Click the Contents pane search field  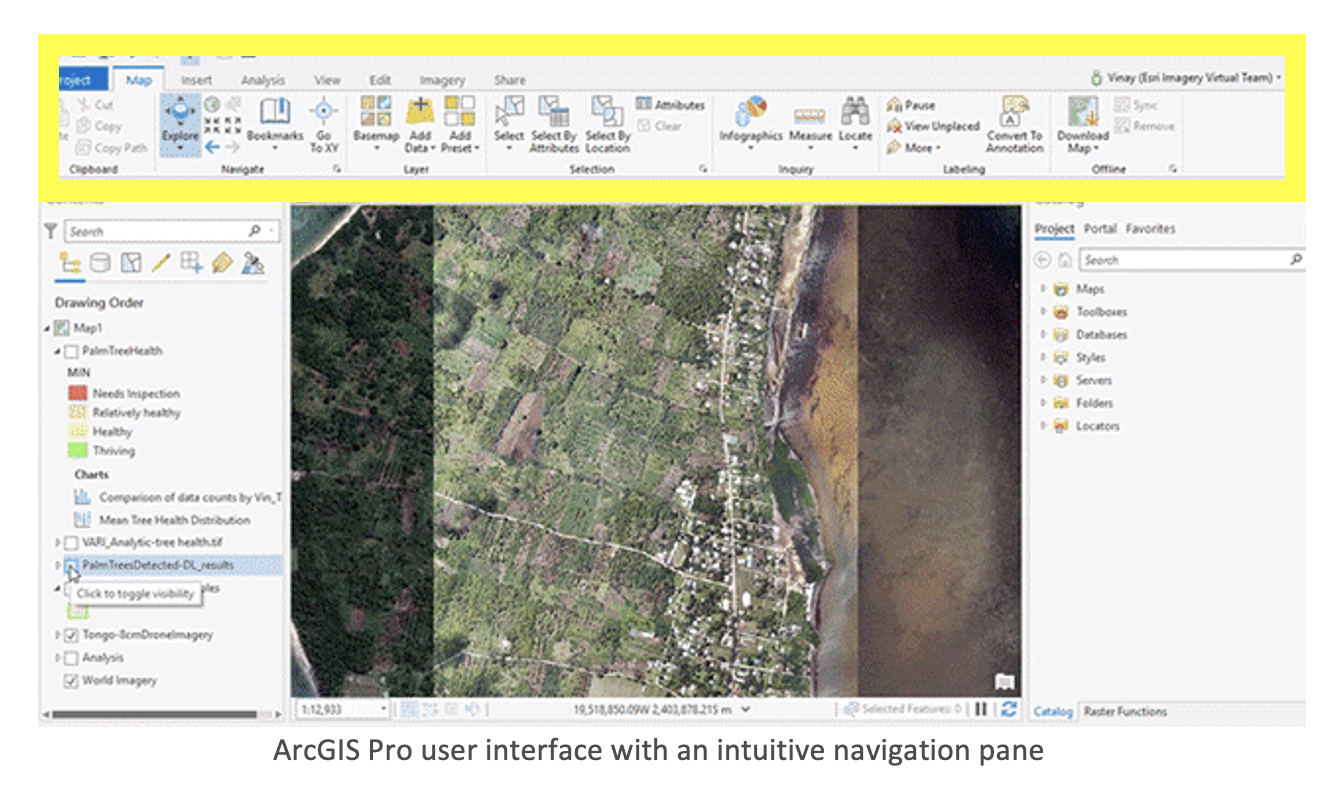[172, 231]
